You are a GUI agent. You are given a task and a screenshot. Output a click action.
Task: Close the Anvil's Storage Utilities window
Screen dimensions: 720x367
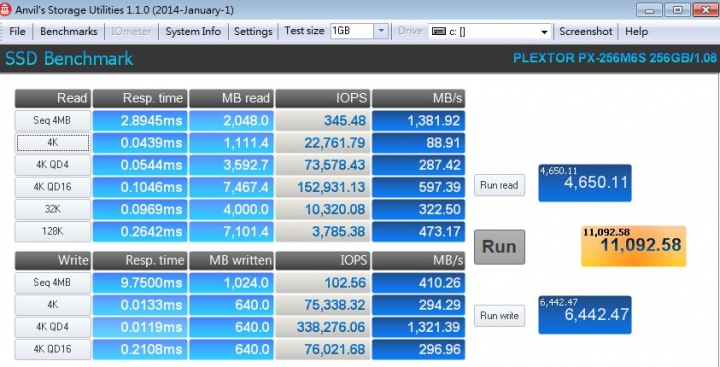click(x=706, y=10)
